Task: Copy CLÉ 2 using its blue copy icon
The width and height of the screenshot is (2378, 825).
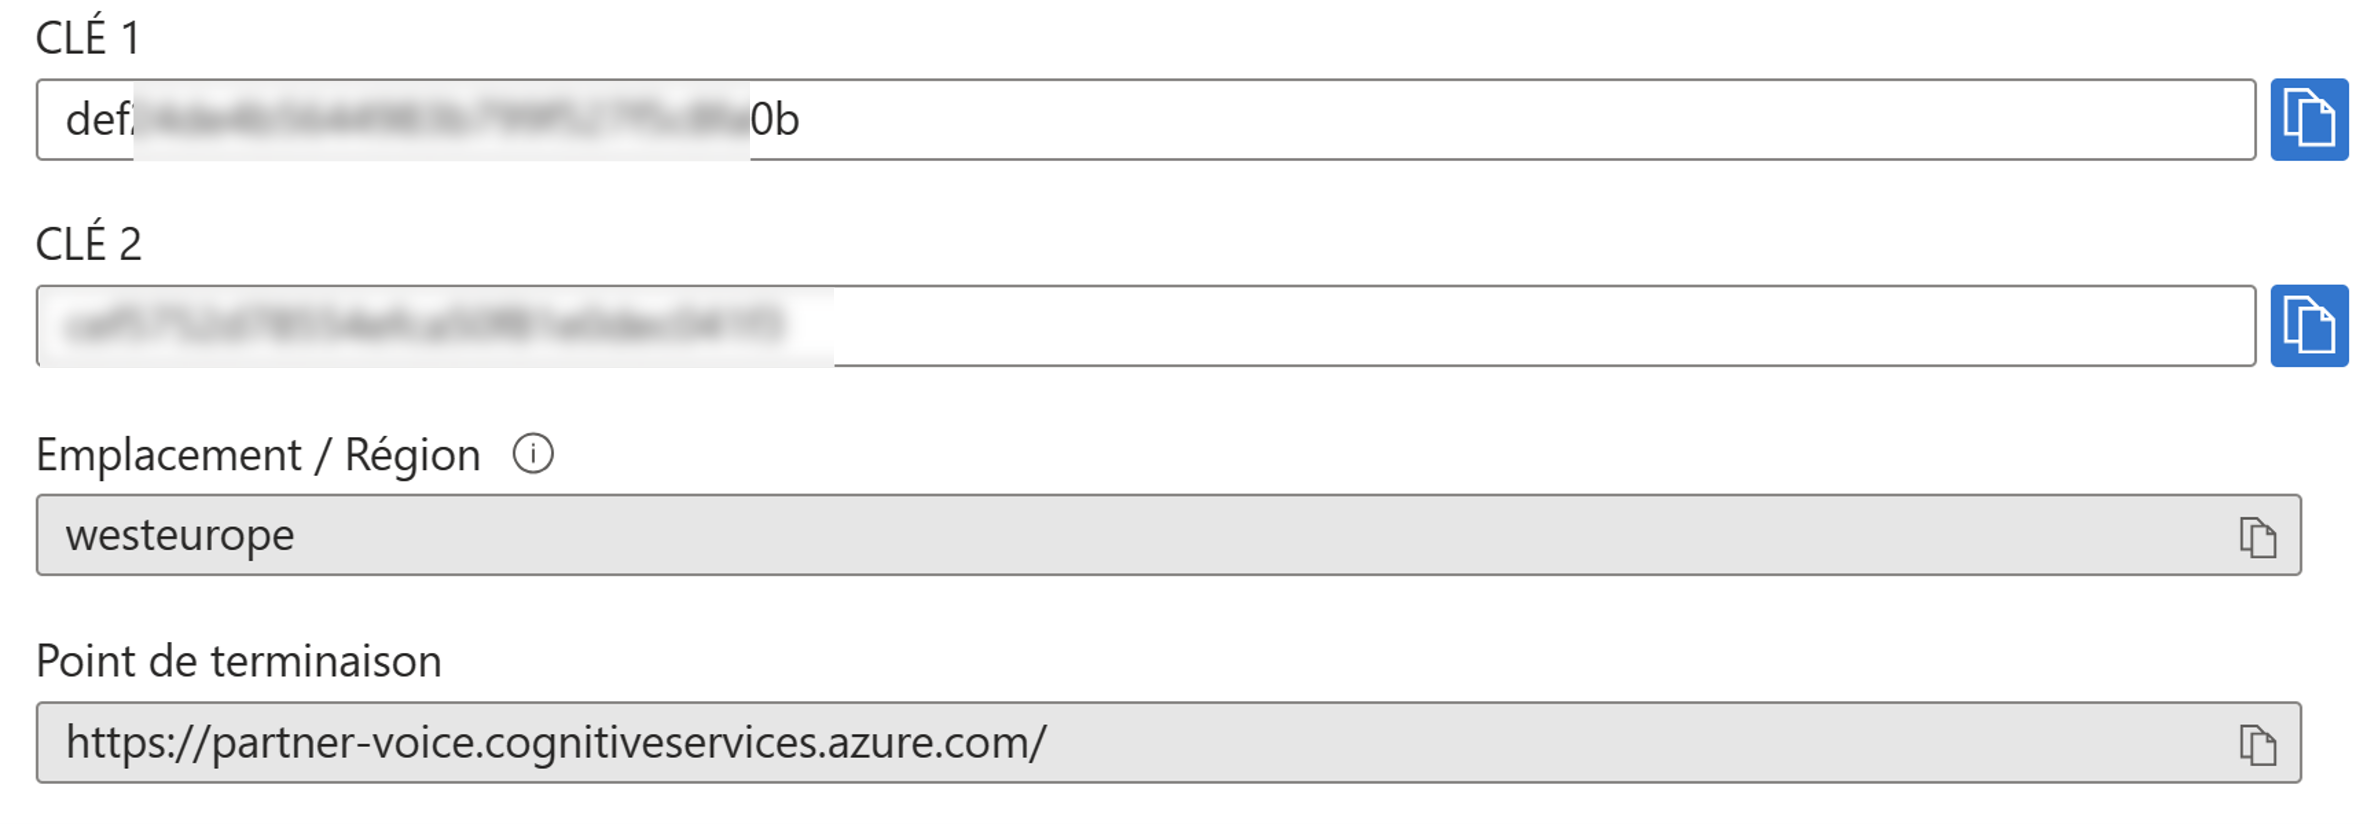Action: coord(2310,326)
